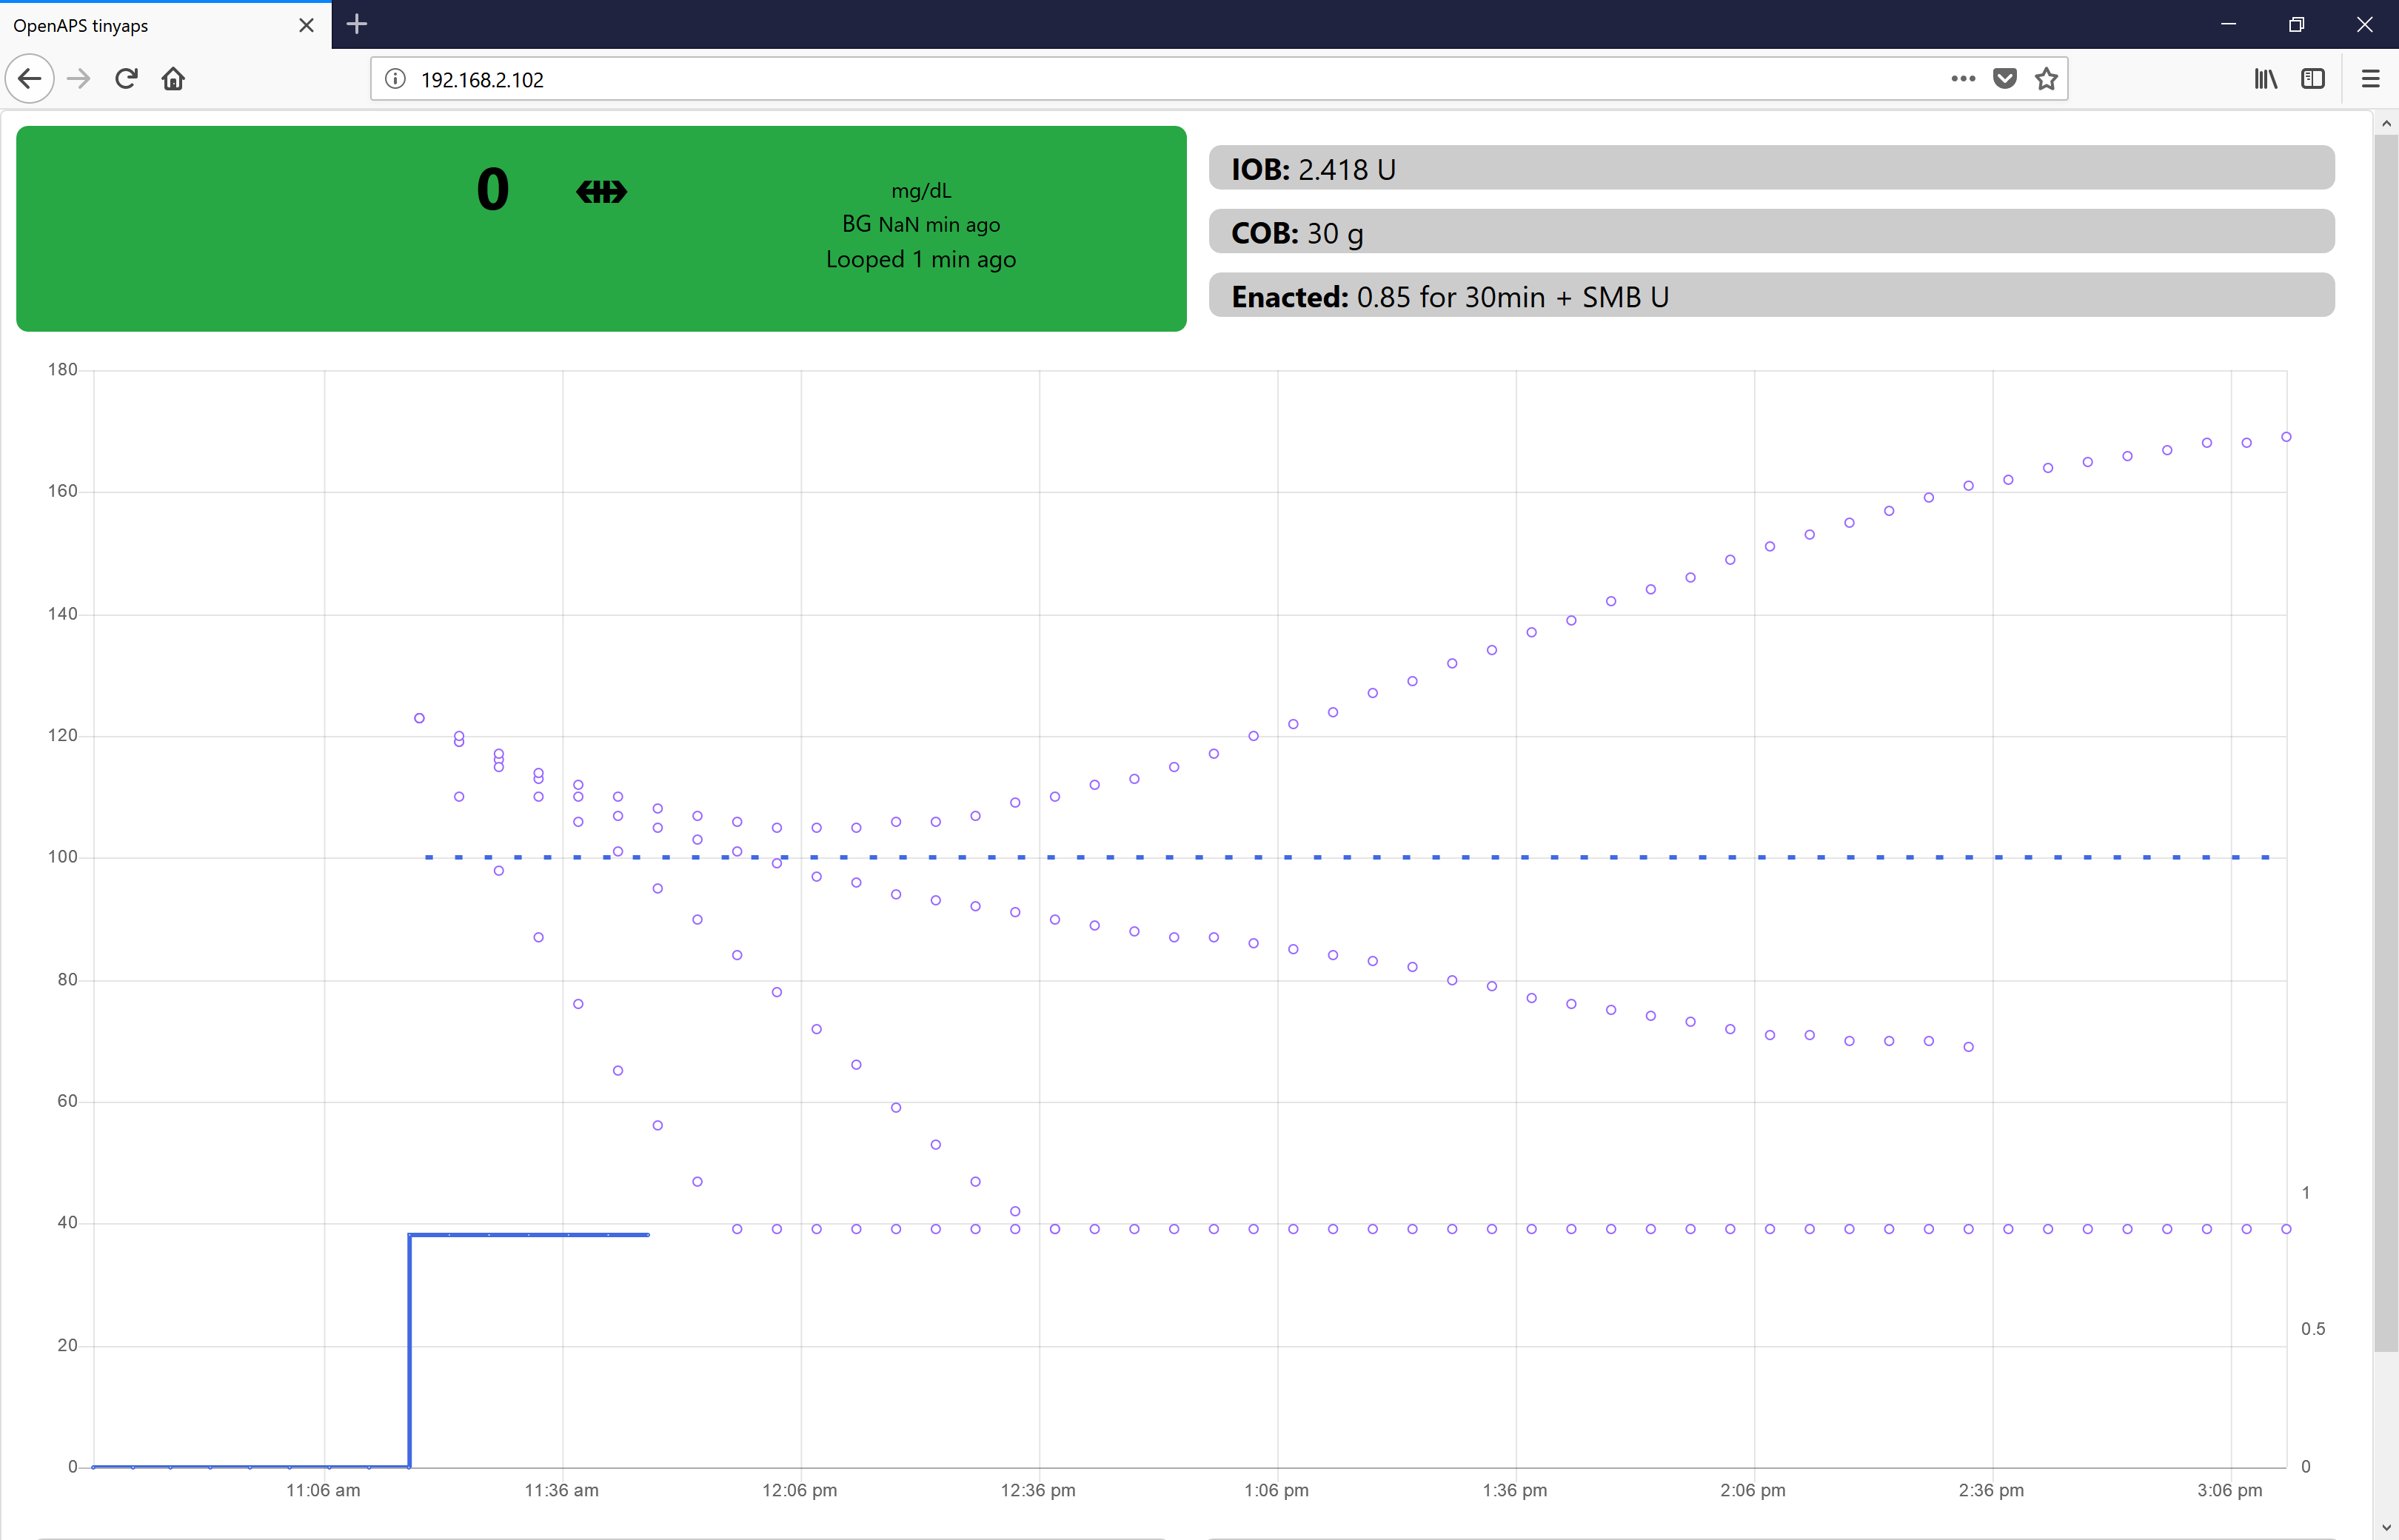Open site information icon in address bar
2399x1540 pixels.
[395, 79]
